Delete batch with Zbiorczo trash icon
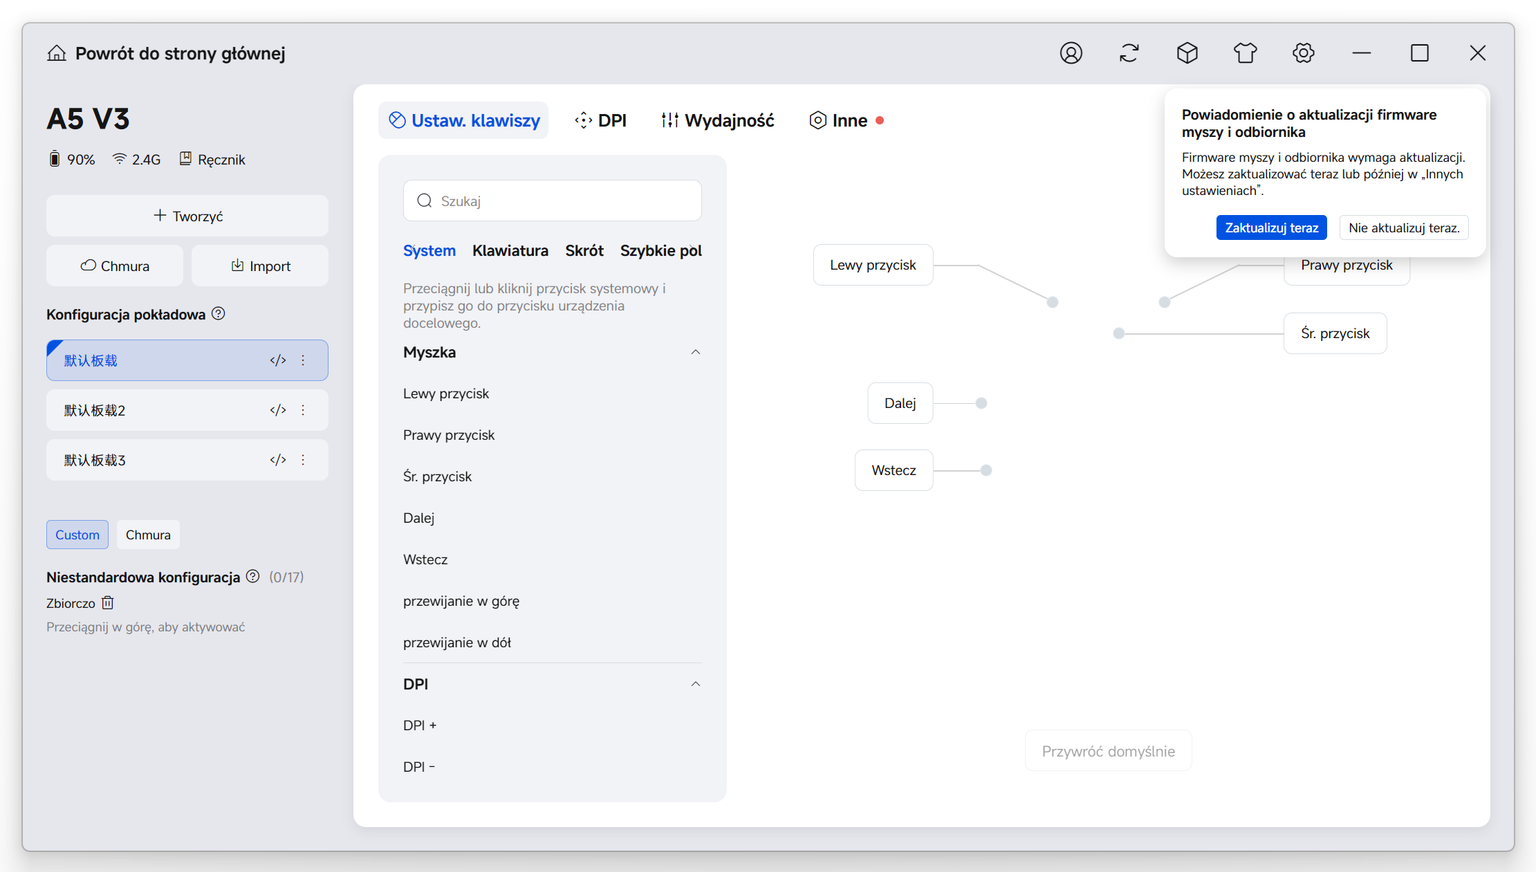The image size is (1536, 872). (108, 603)
